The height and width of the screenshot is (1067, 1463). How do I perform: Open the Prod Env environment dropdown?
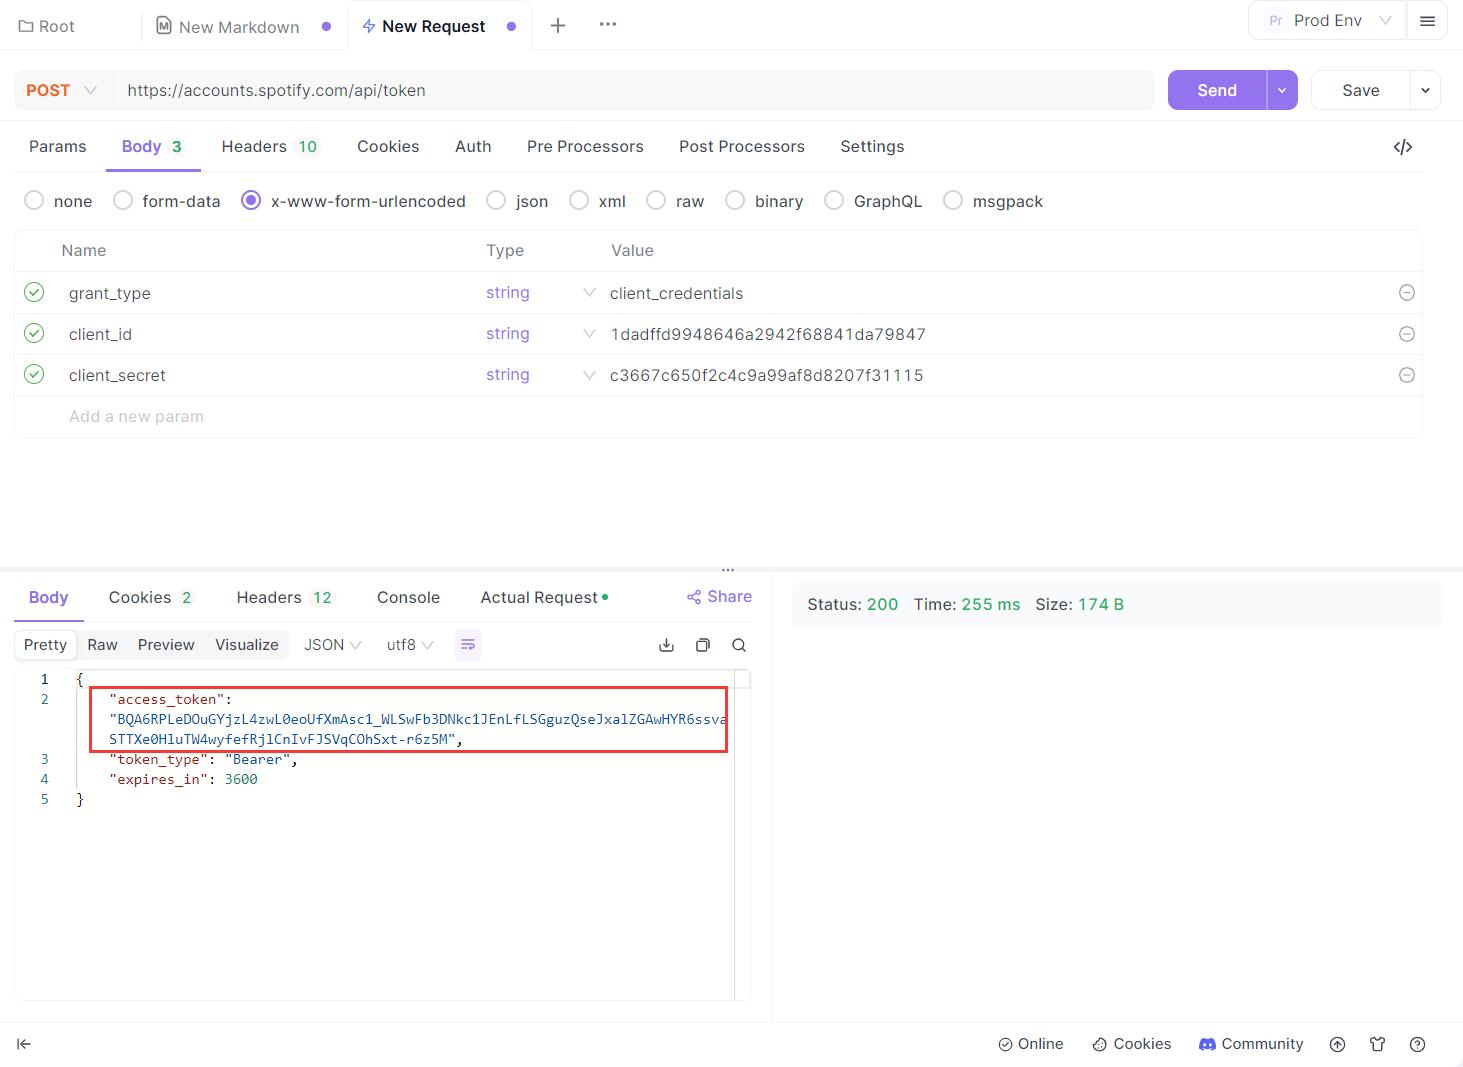(x=1328, y=21)
